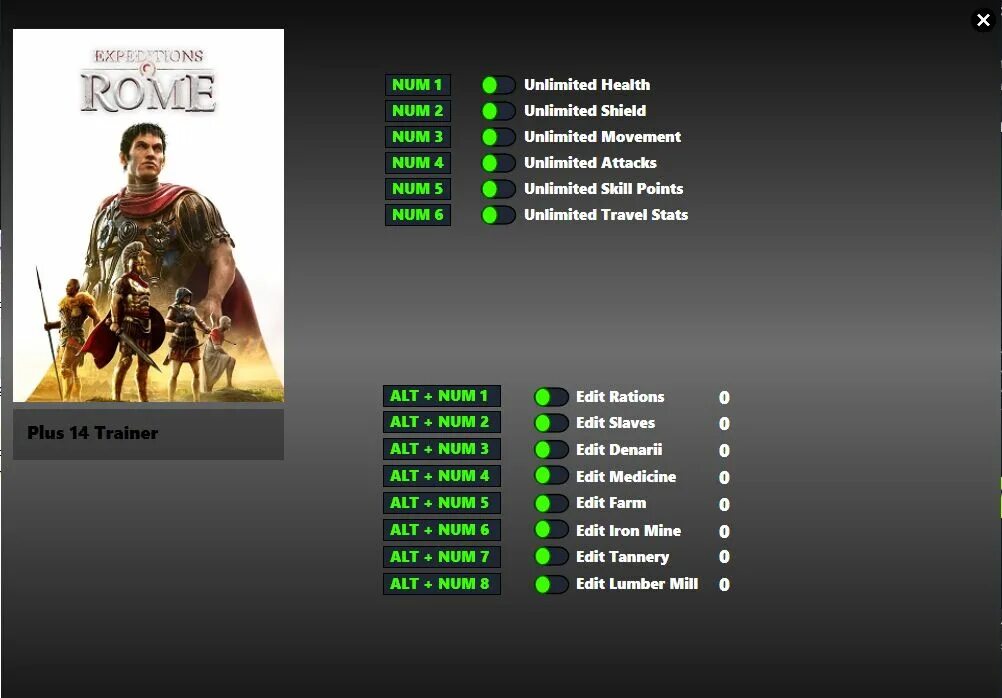Select the Expeditions Rome cover art
The image size is (1002, 698).
[148, 215]
